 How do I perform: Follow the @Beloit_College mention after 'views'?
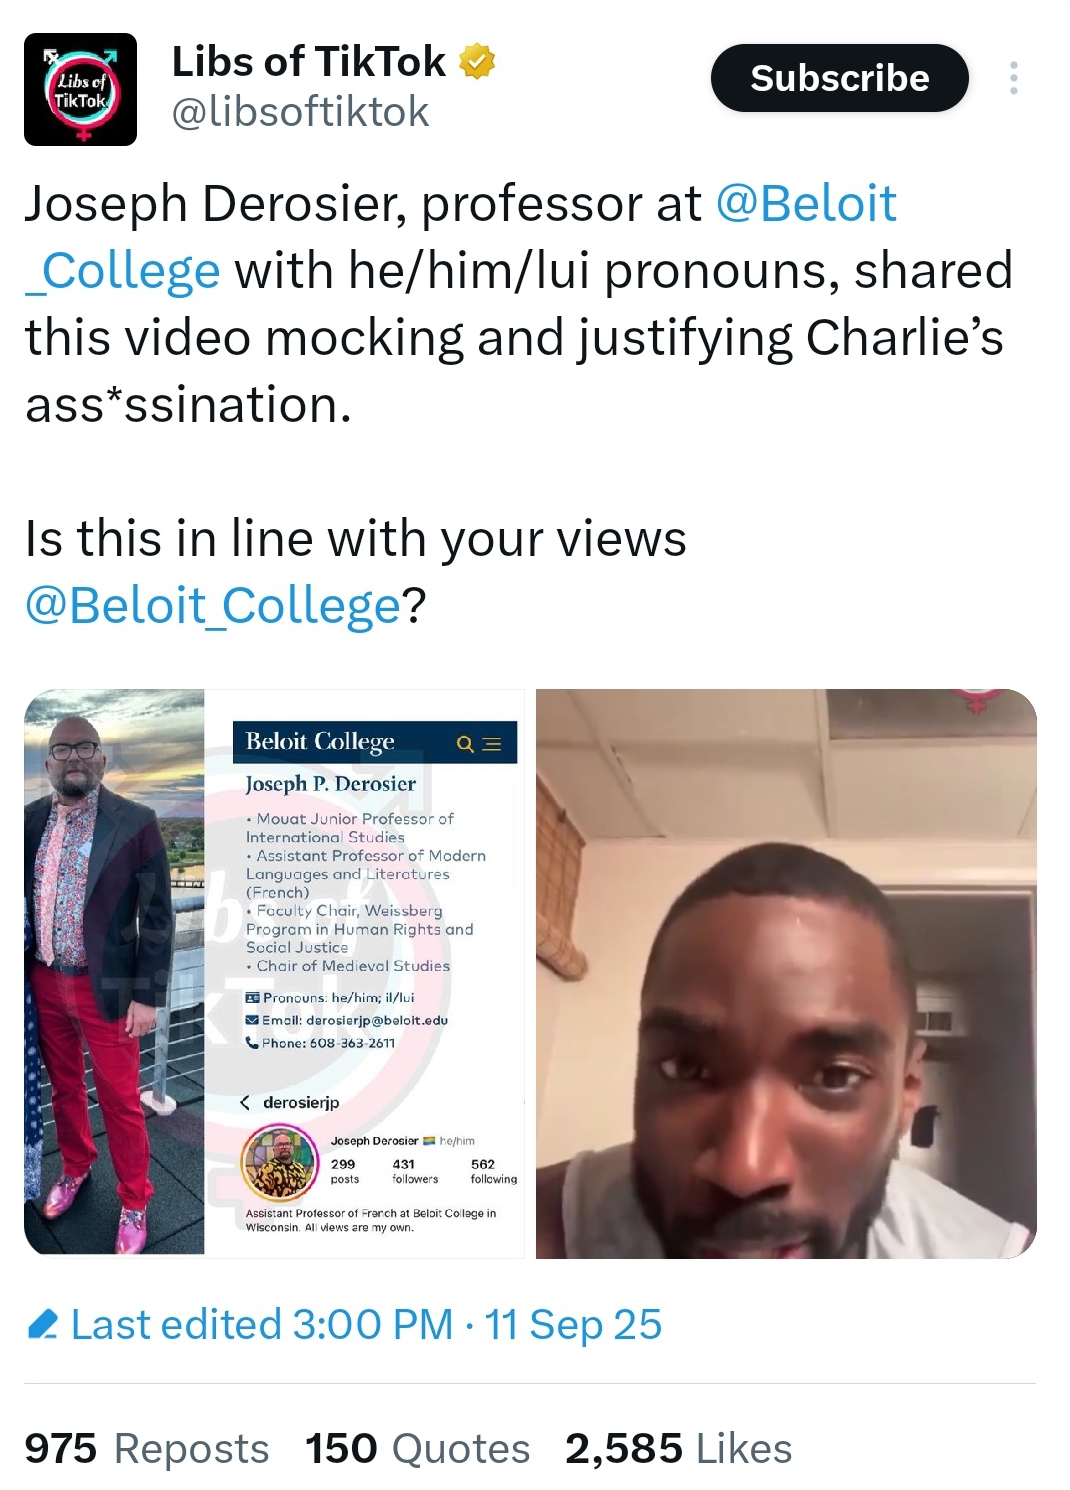[x=213, y=605]
